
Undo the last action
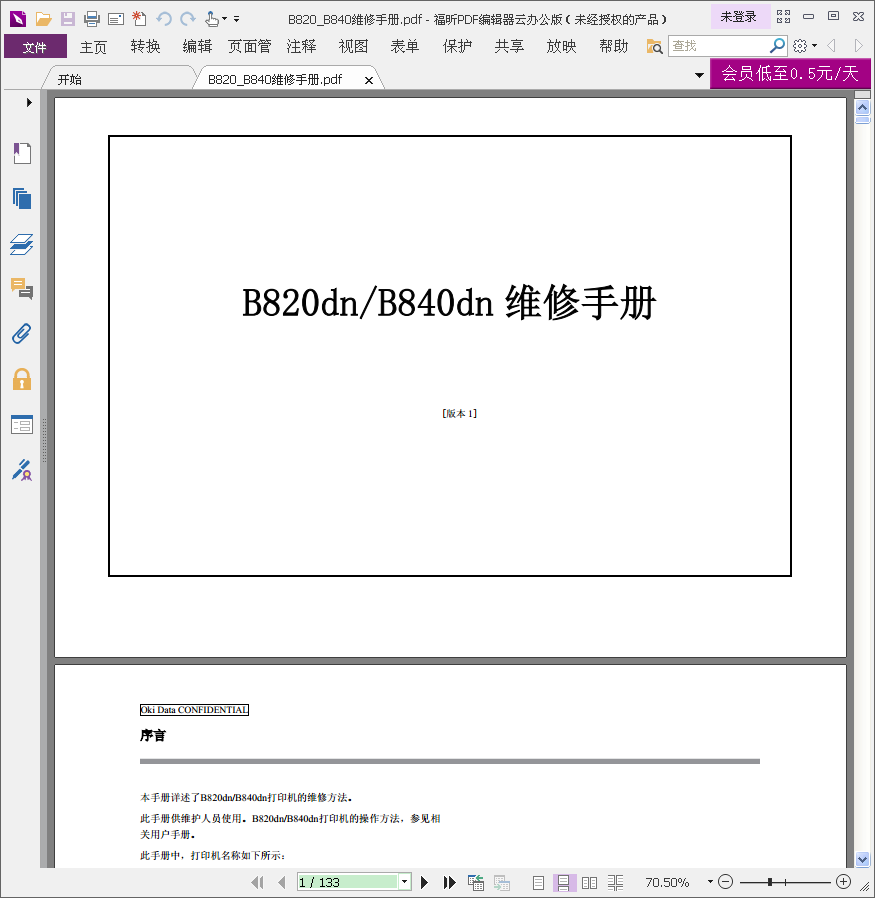coord(164,19)
